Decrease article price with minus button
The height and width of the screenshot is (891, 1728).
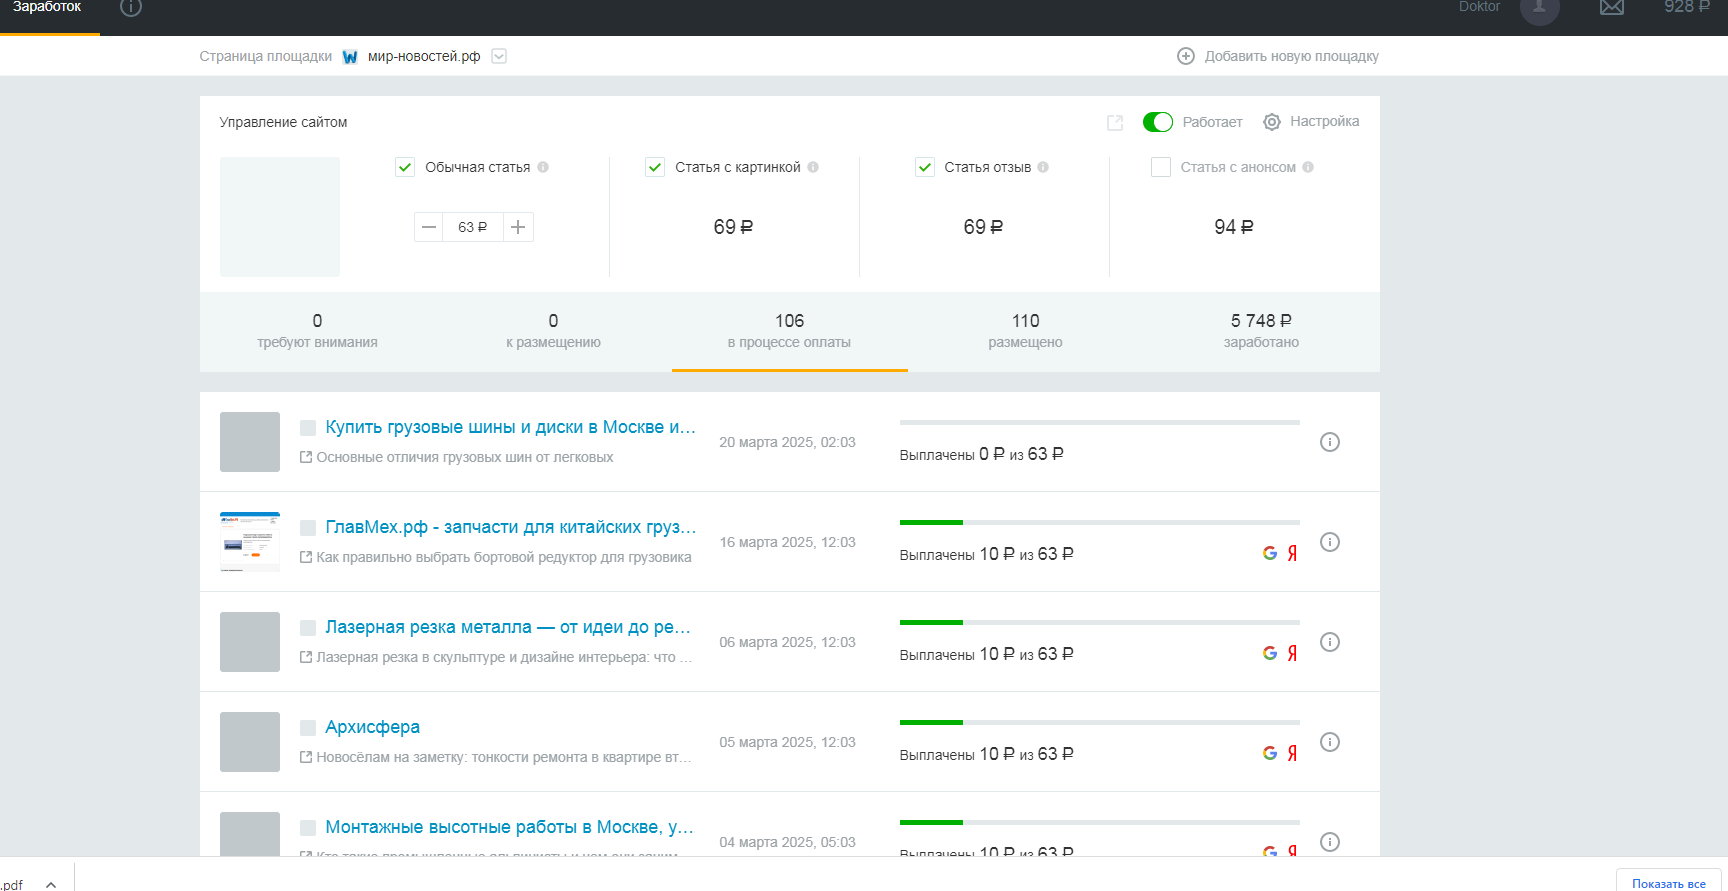[x=429, y=227]
